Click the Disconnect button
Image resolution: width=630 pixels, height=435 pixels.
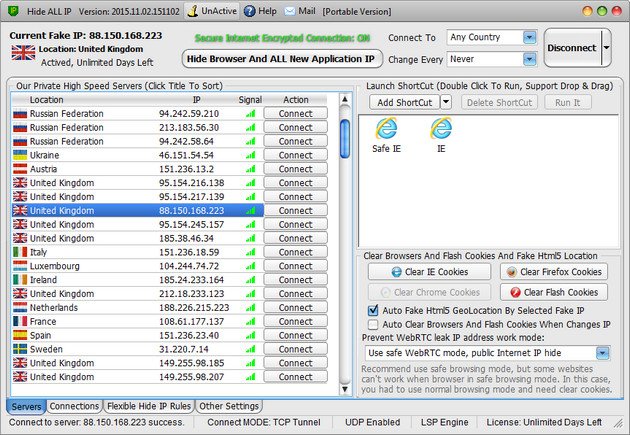tap(572, 48)
